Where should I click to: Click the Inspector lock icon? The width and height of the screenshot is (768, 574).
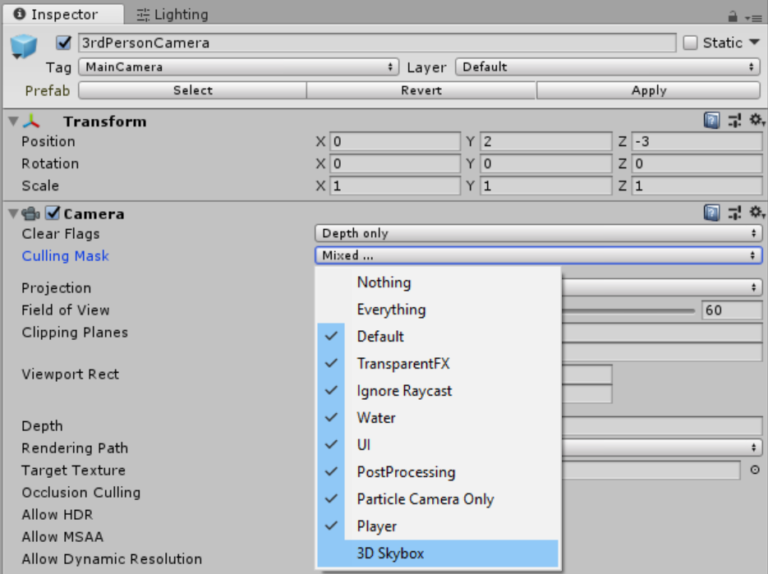733,16
